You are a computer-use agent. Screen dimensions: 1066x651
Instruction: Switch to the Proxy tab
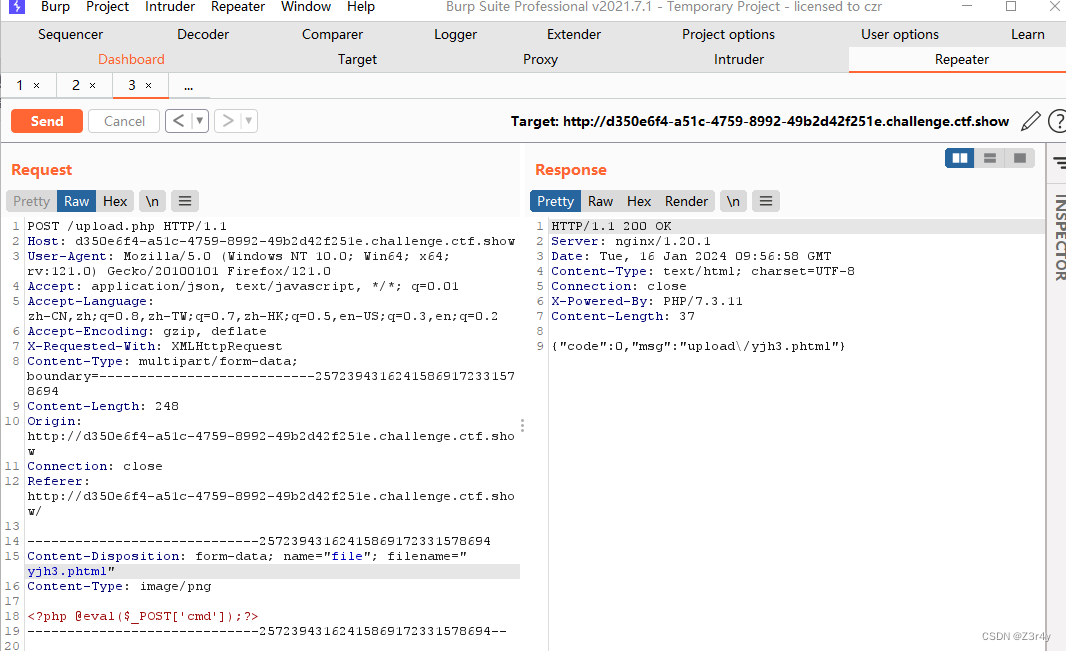coord(540,60)
